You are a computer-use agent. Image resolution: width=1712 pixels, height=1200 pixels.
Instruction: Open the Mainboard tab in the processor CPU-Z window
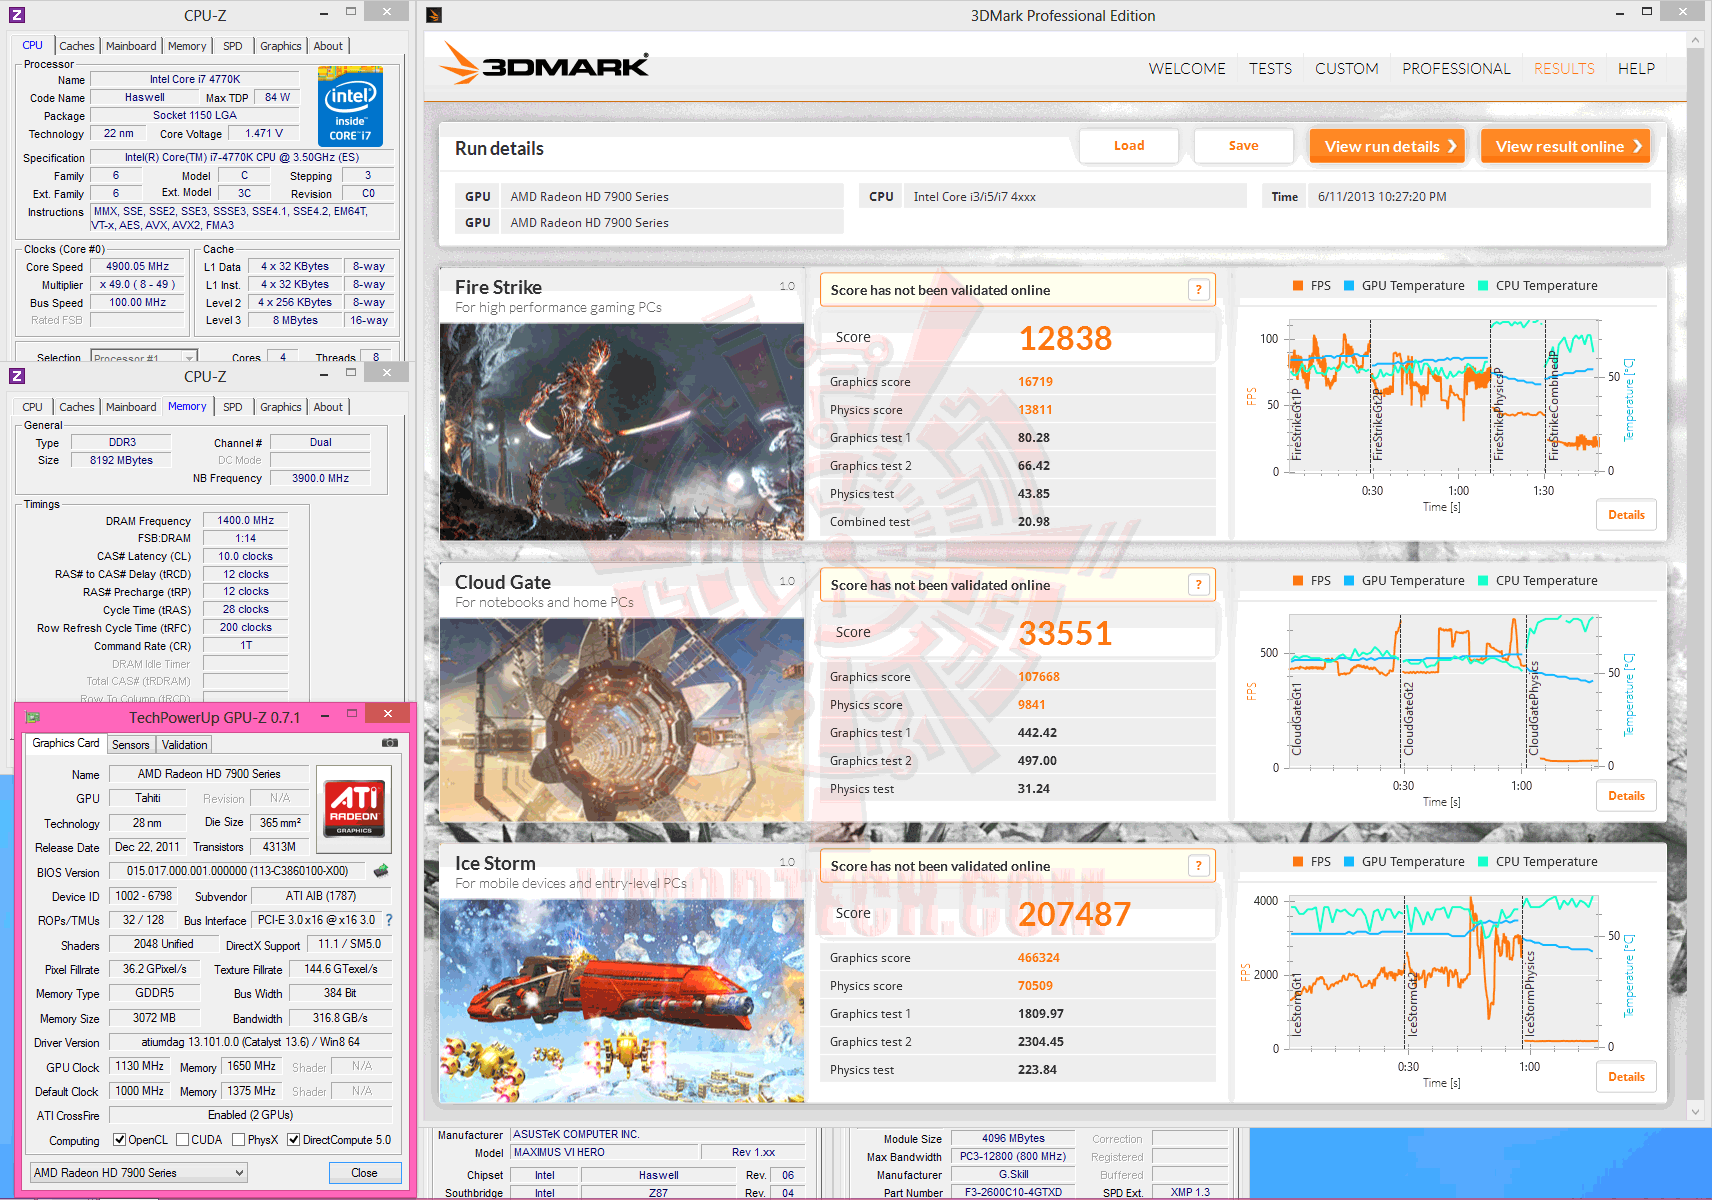(131, 46)
